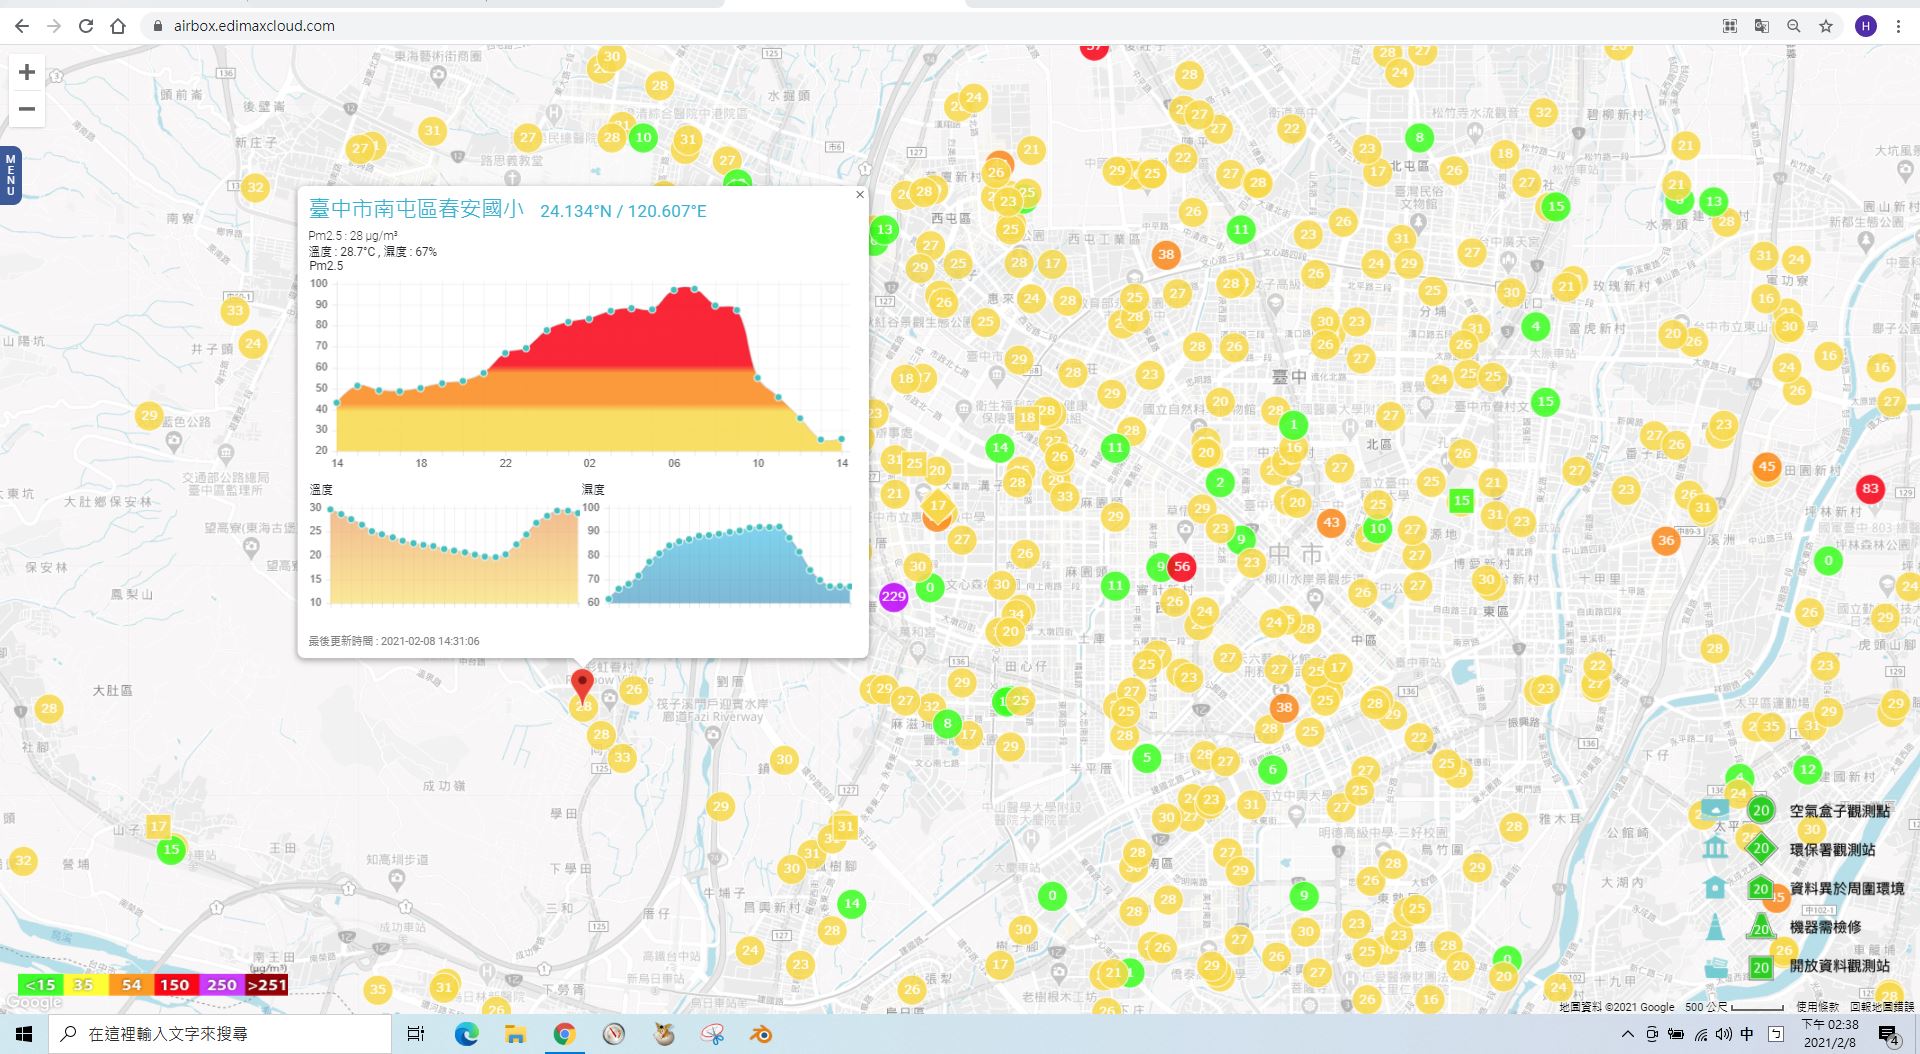This screenshot has height=1054, width=1920.
Task: Click the 開放資料觀測站 legend entry
Action: (x=1839, y=966)
